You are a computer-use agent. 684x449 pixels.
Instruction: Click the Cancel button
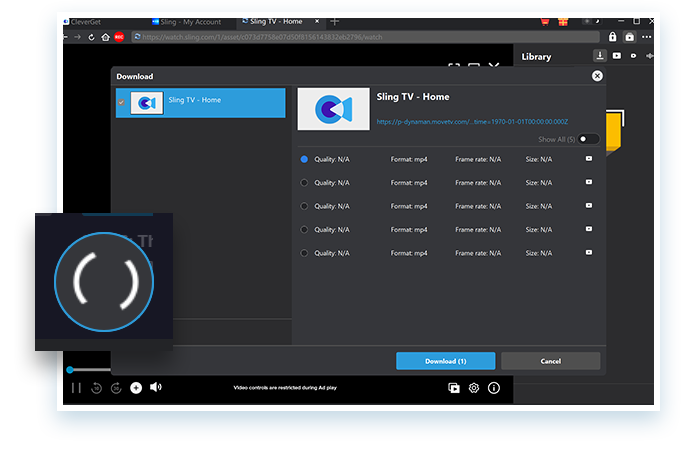click(x=550, y=361)
